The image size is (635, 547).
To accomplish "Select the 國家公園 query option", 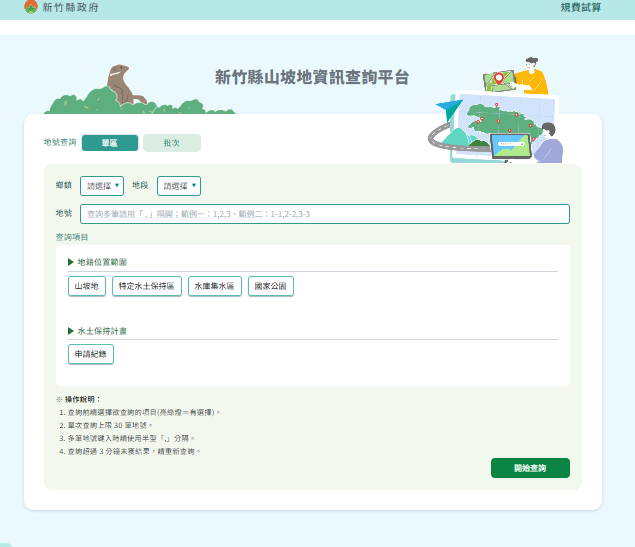I will (270, 286).
